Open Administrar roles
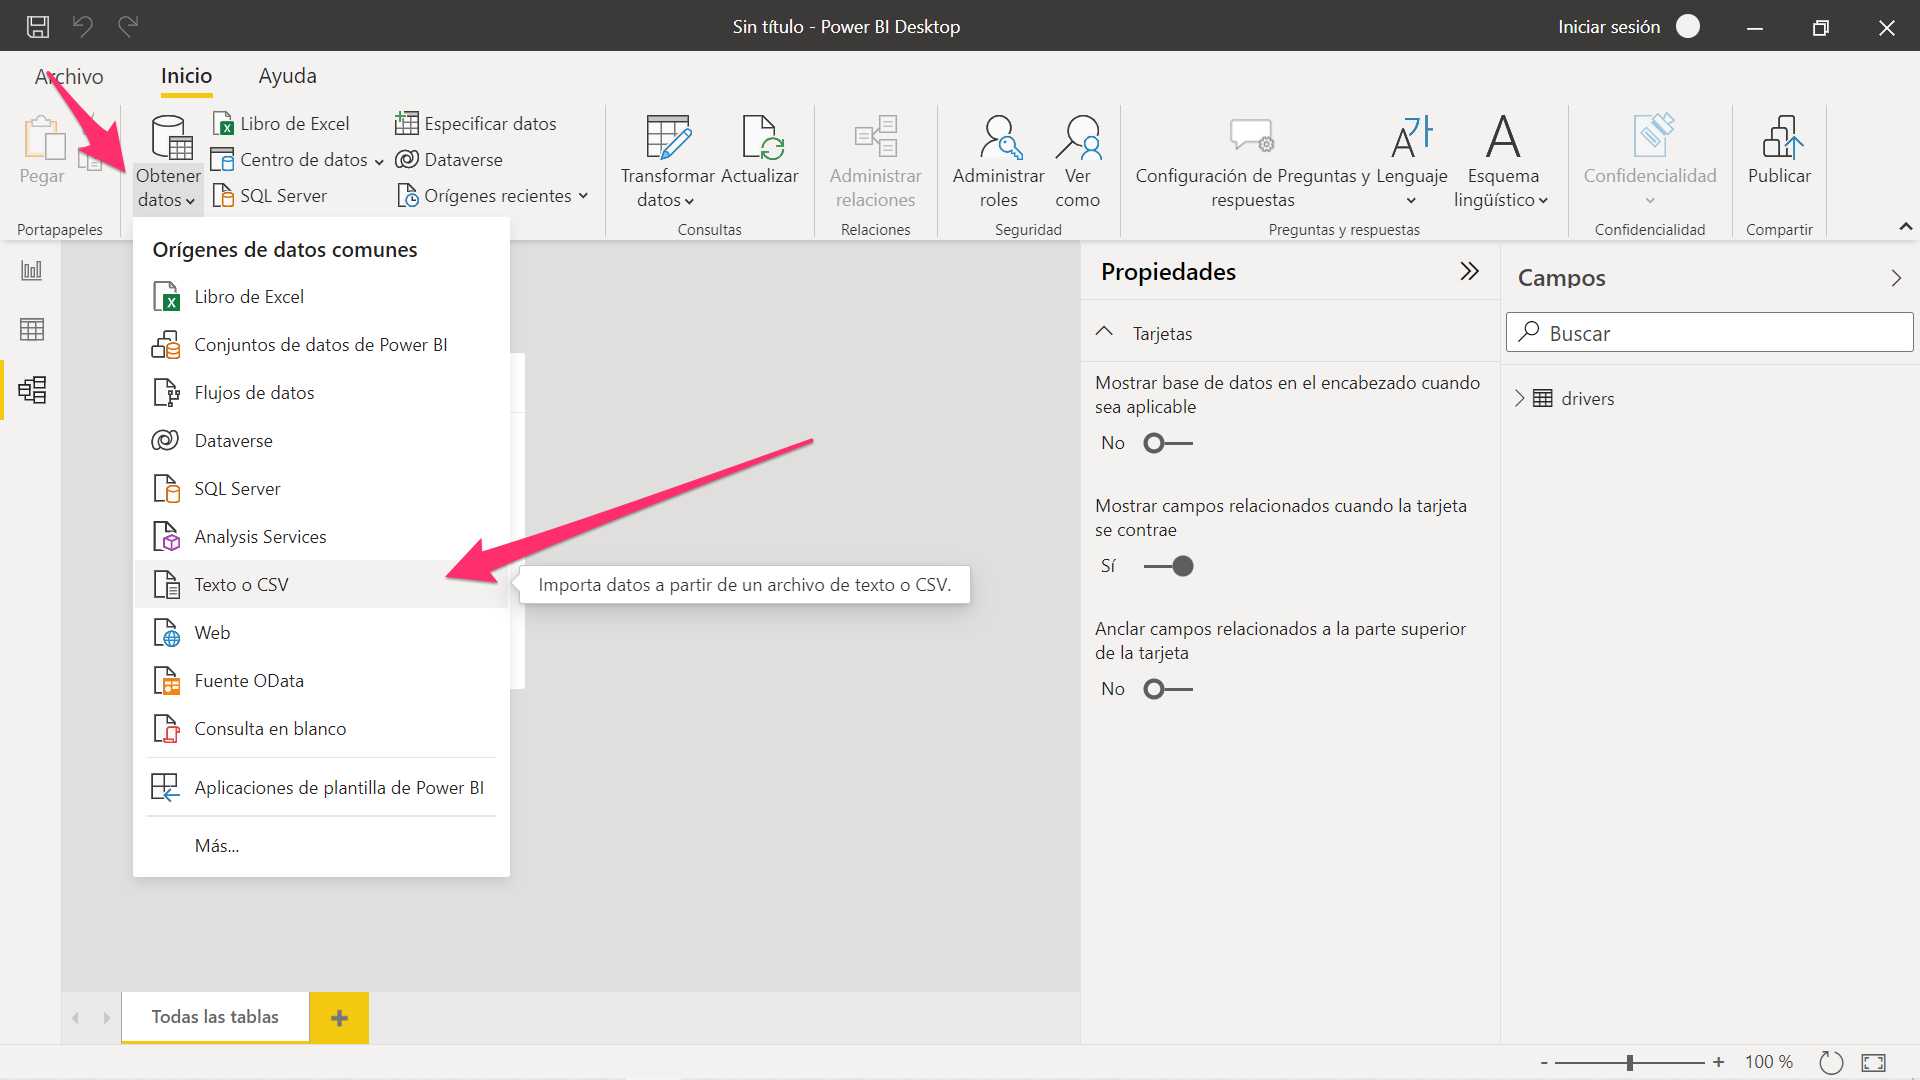The image size is (1920, 1080). click(x=998, y=160)
